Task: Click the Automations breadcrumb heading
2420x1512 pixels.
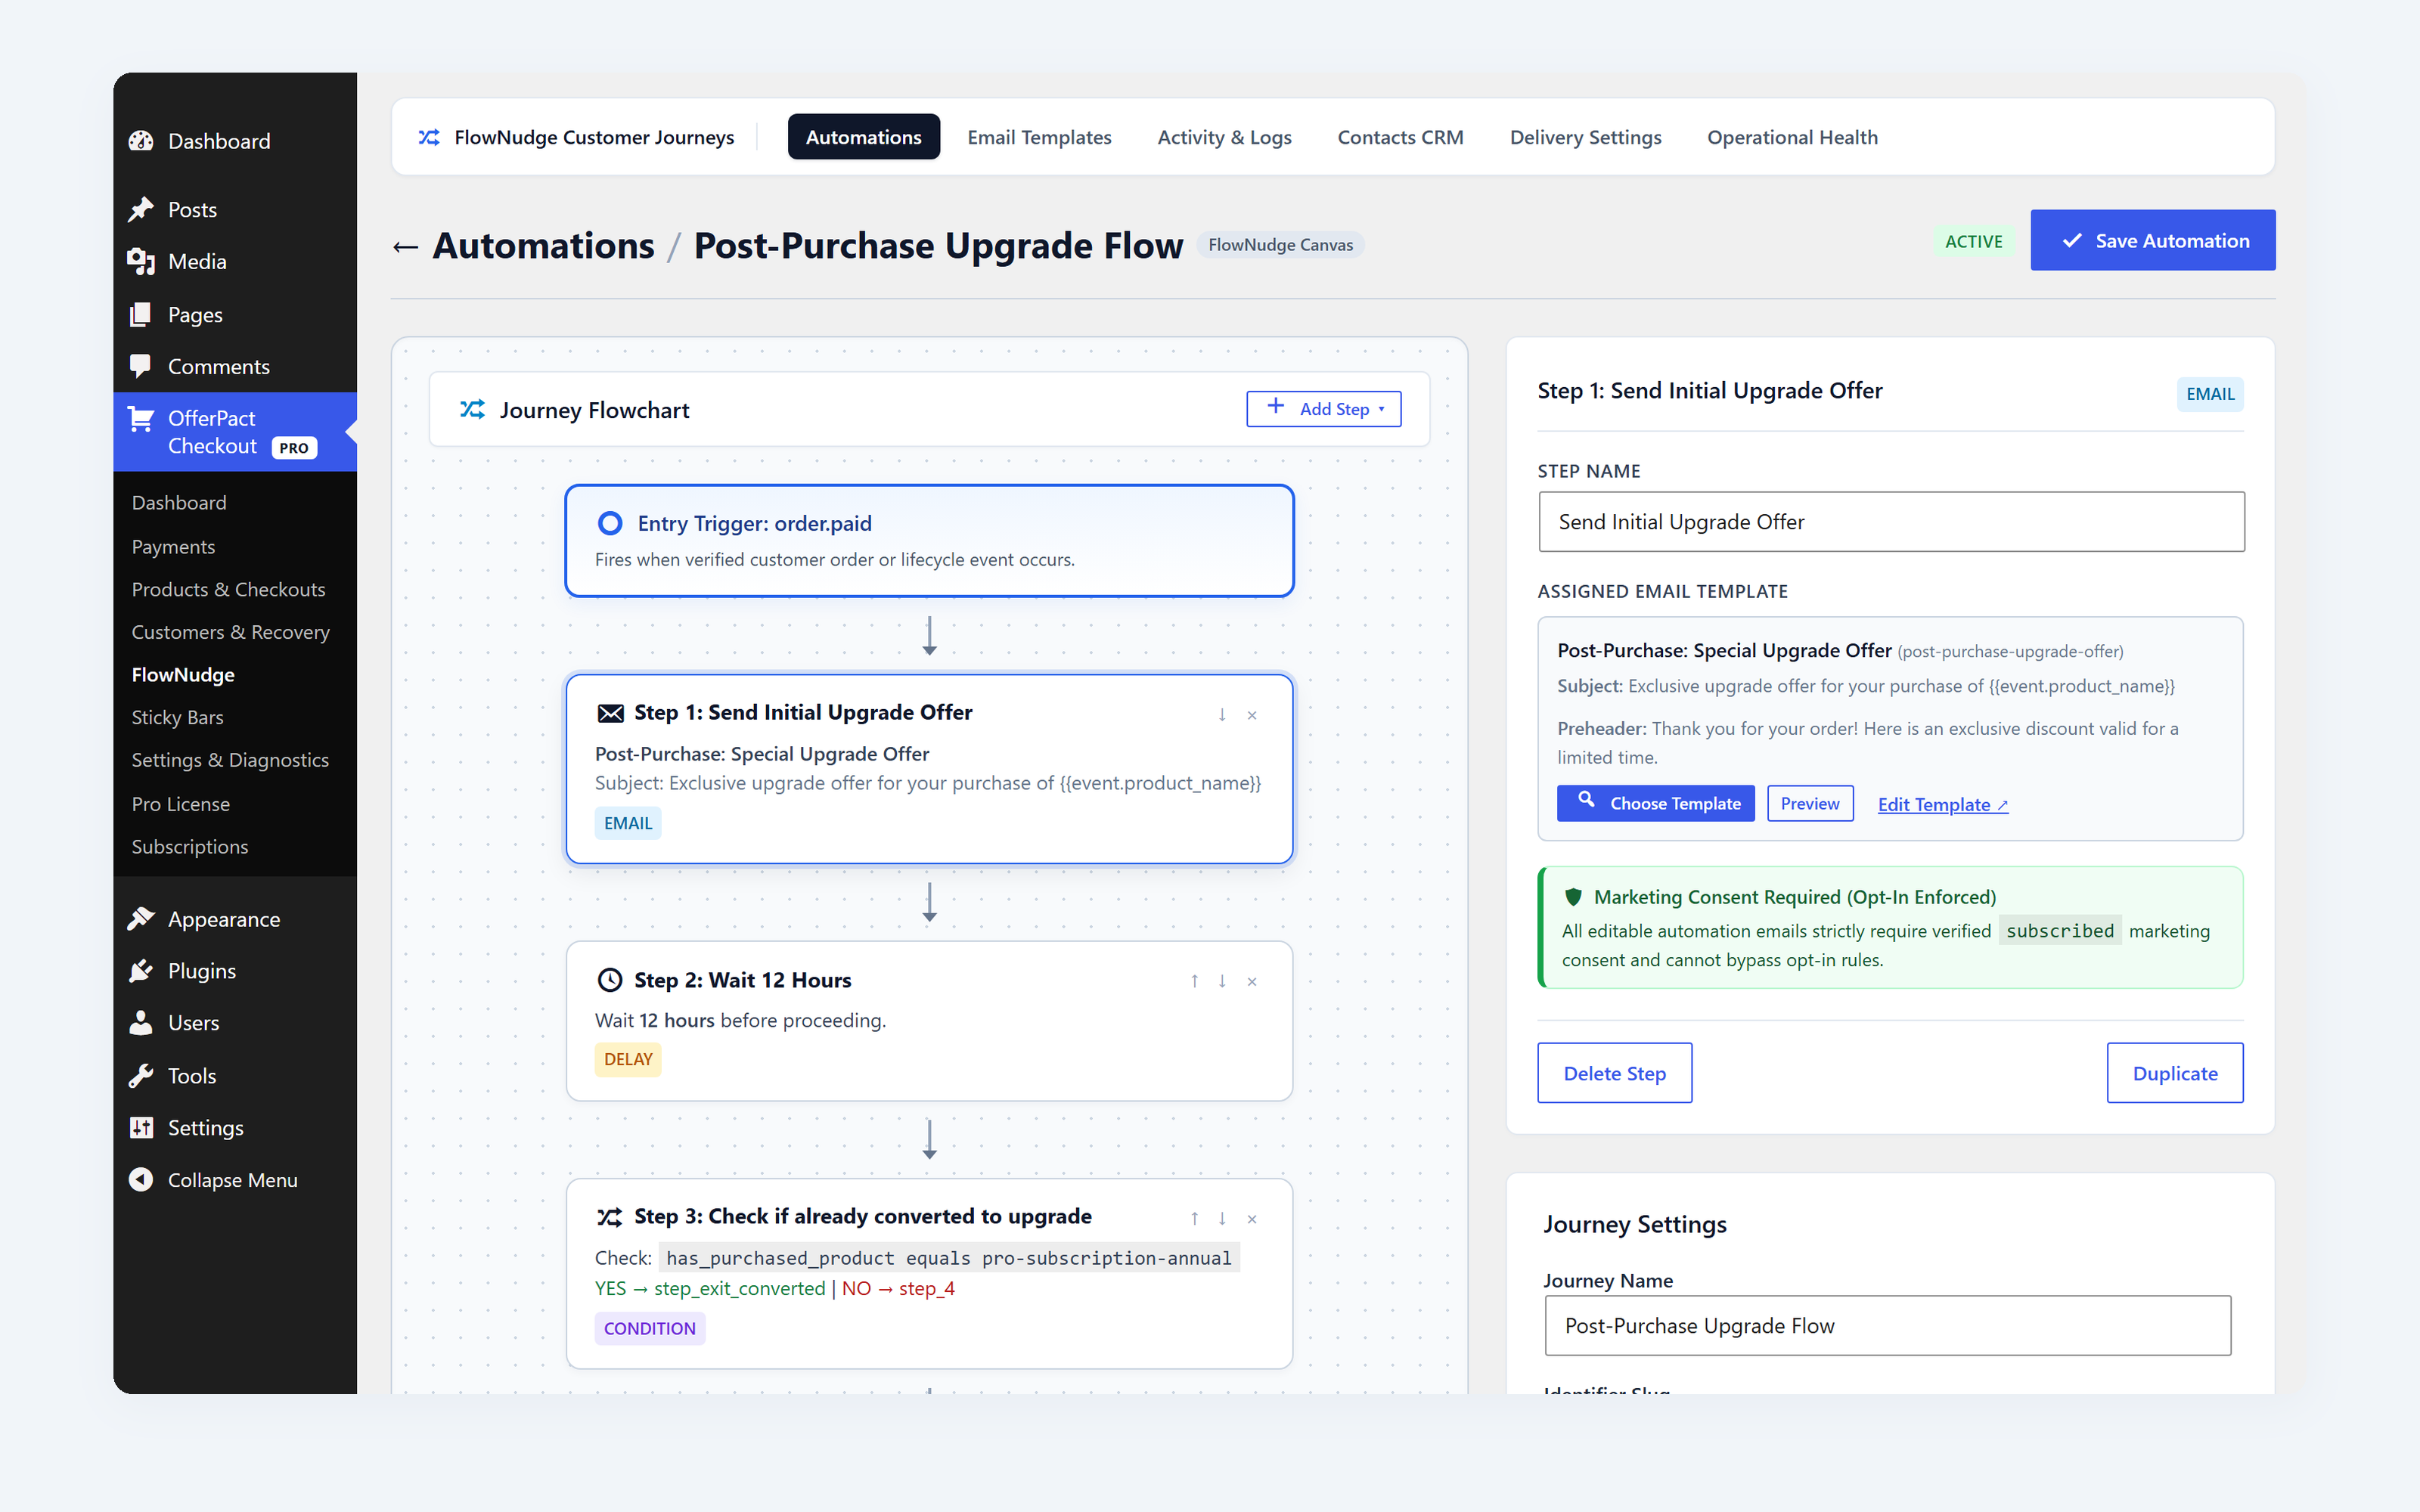Action: click(543, 246)
